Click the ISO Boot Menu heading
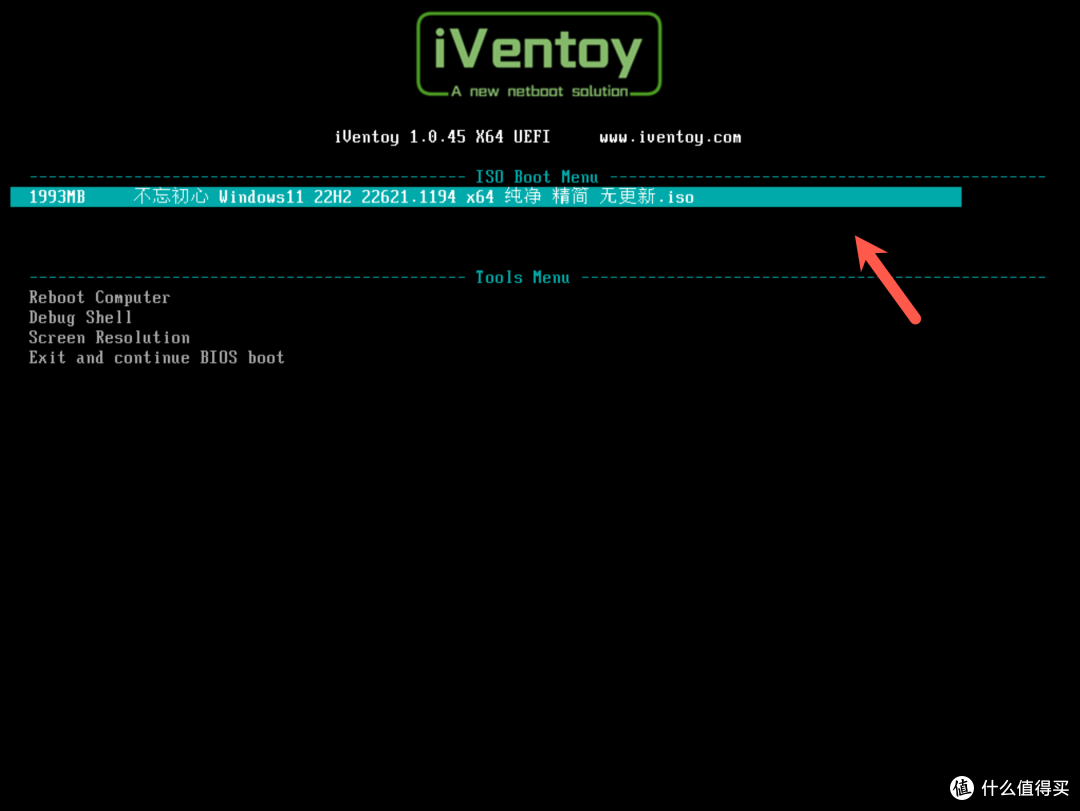The width and height of the screenshot is (1080, 811). pos(537,177)
